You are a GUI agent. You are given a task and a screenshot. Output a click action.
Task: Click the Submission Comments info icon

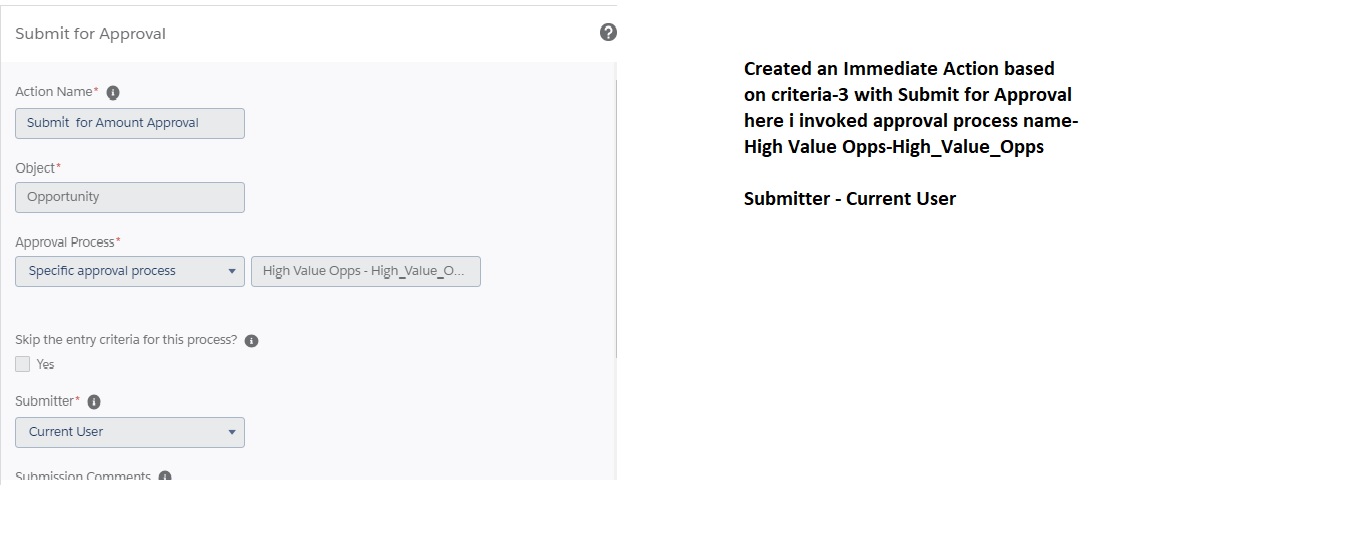[165, 477]
